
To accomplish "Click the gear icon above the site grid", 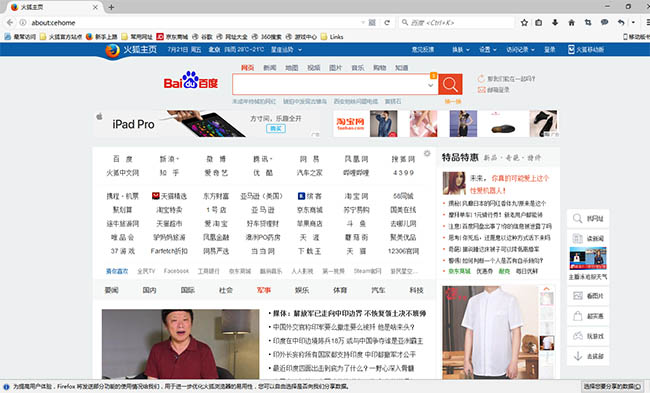I will [427, 154].
